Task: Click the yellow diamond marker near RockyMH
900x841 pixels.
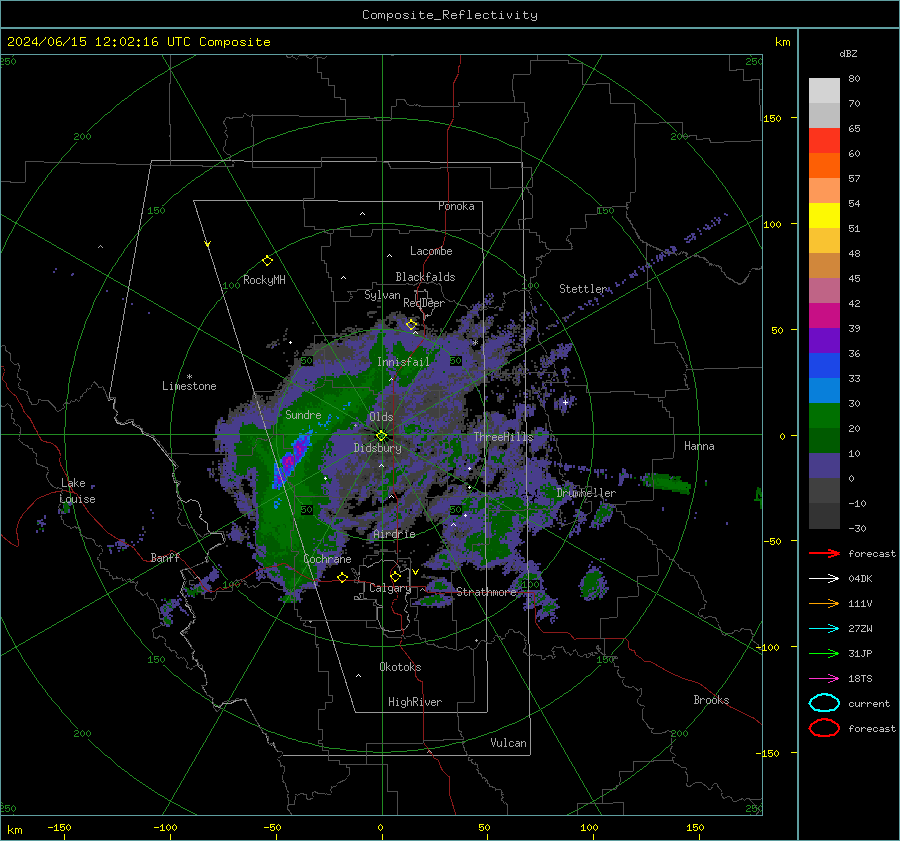Action: tap(267, 261)
